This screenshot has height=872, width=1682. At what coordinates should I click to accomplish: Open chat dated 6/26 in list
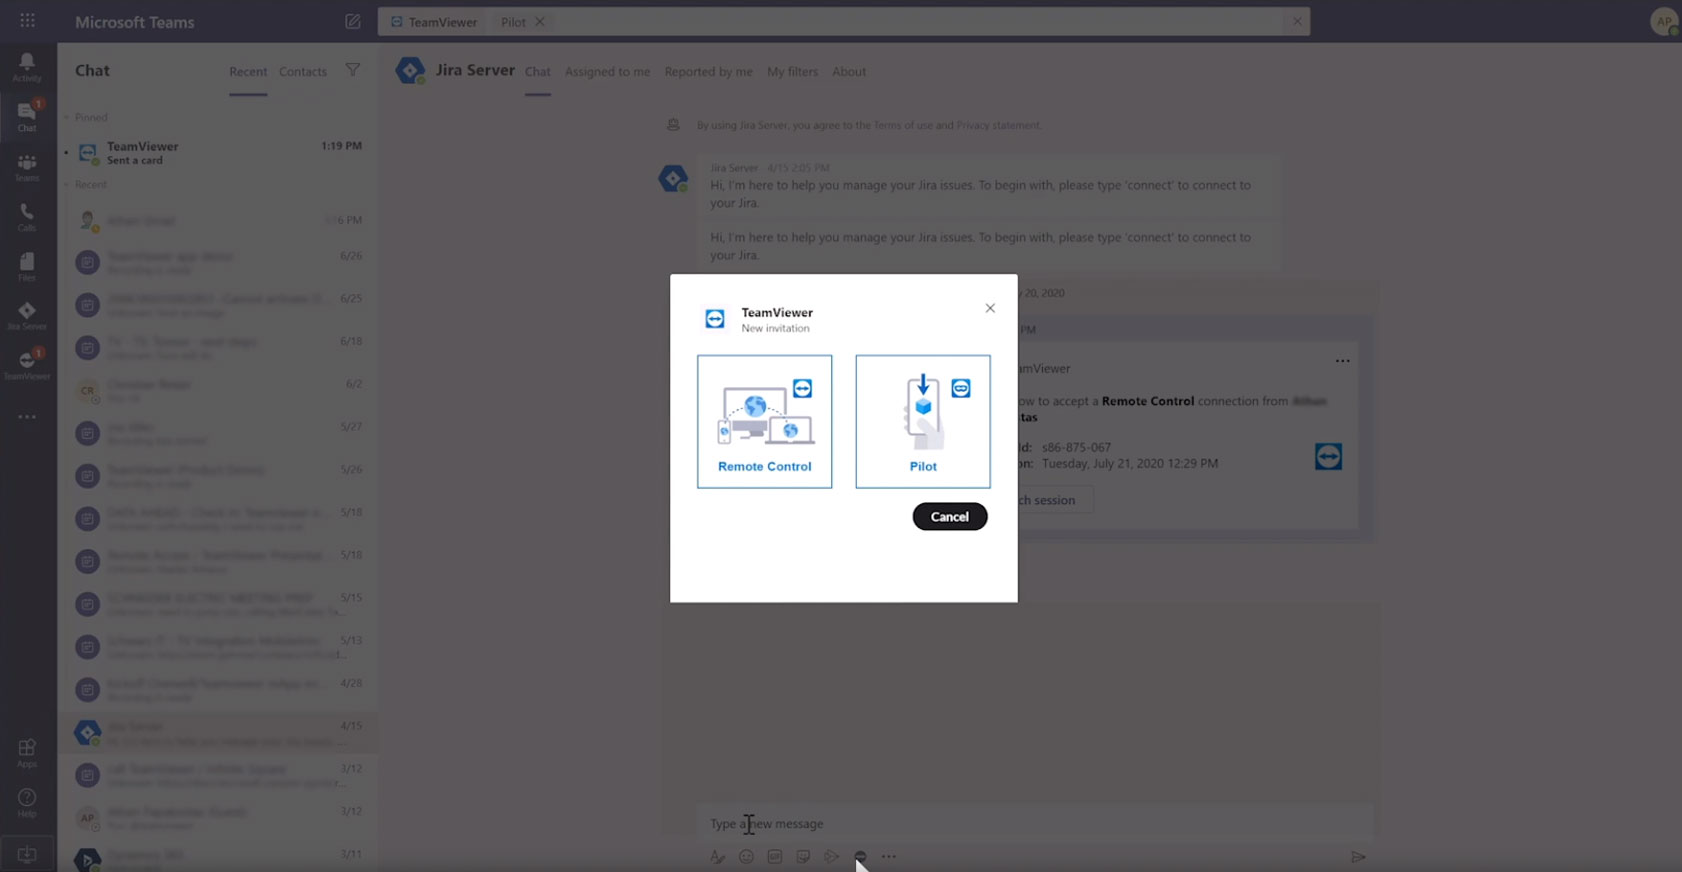coord(220,262)
